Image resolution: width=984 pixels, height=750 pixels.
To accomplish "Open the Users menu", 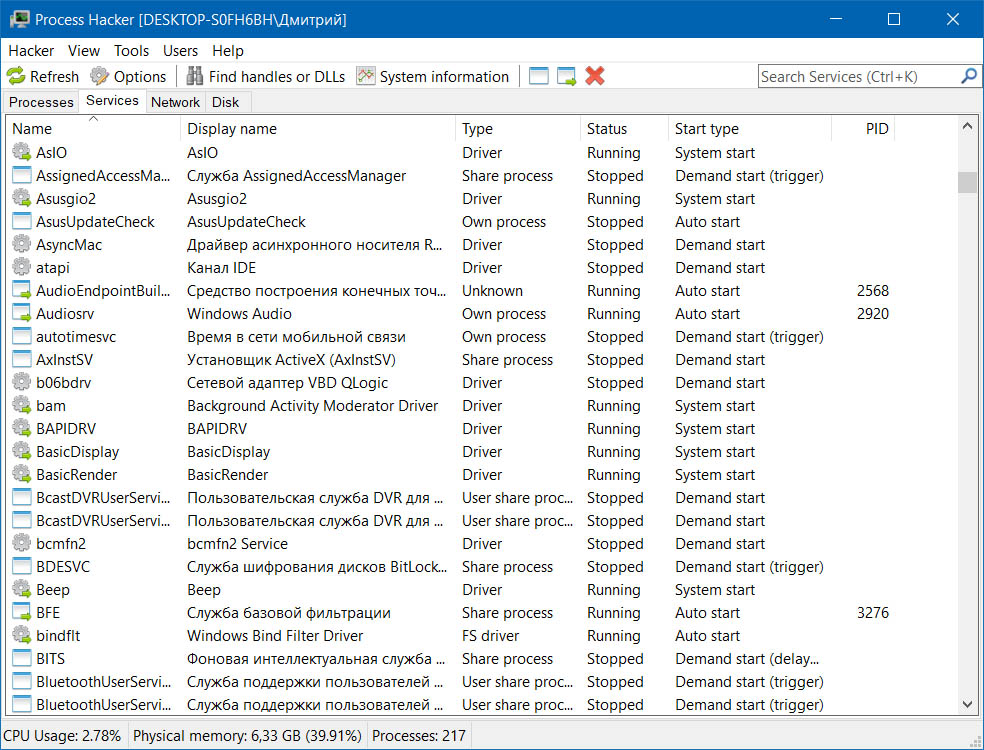I will tap(180, 51).
